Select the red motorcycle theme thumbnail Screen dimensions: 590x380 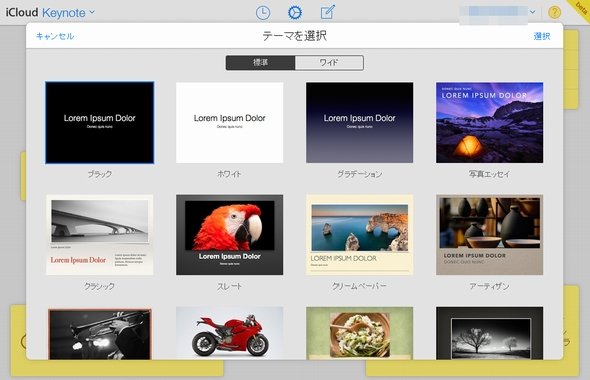coord(230,333)
